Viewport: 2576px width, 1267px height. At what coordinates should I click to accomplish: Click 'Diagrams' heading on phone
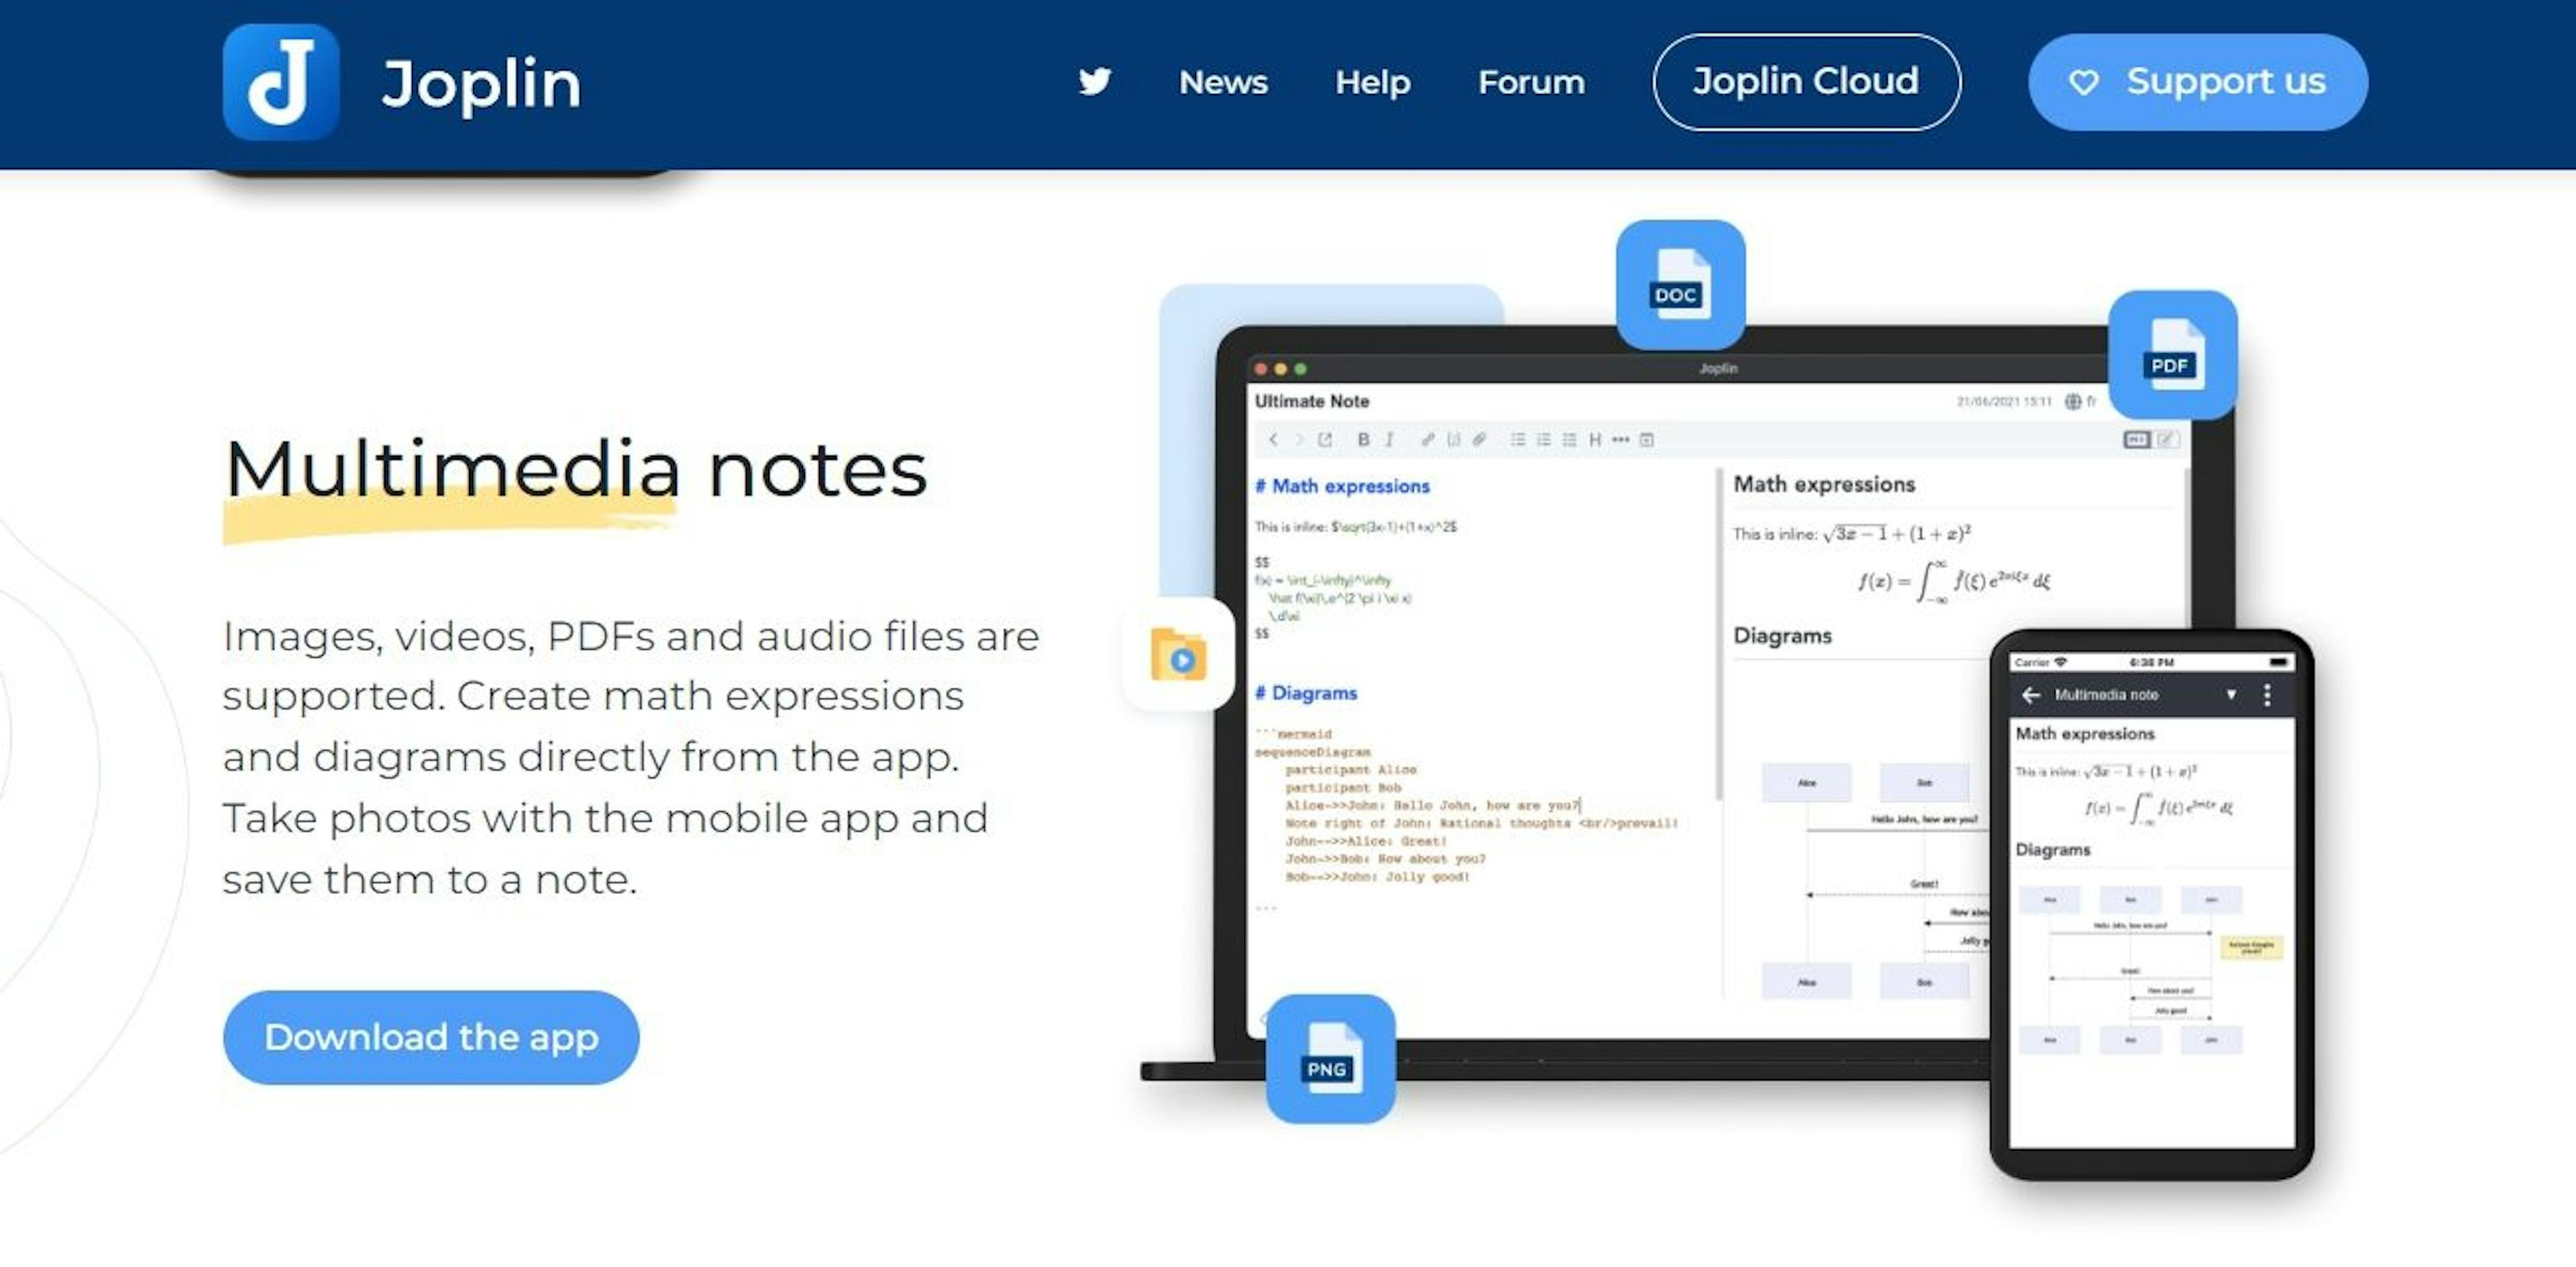[x=2052, y=850]
